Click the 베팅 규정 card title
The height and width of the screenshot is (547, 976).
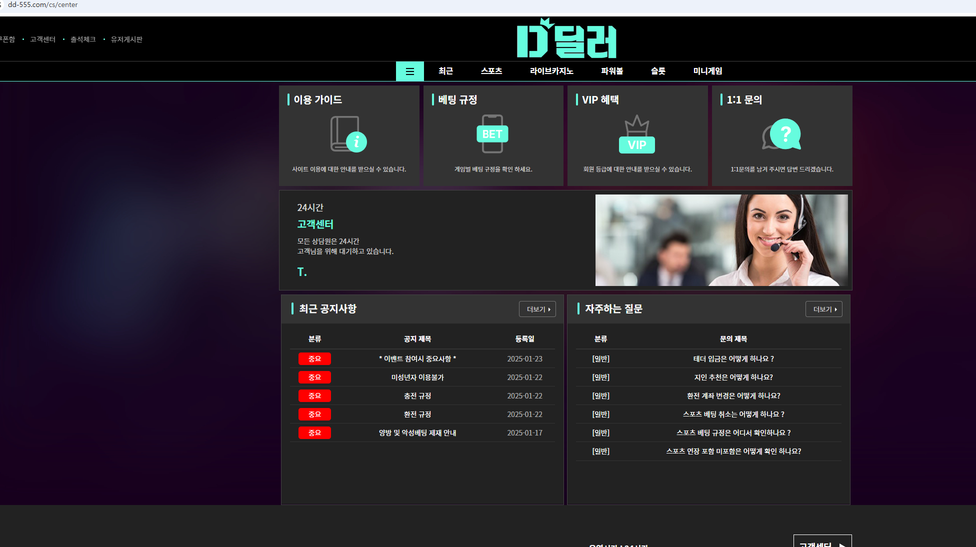coord(458,100)
